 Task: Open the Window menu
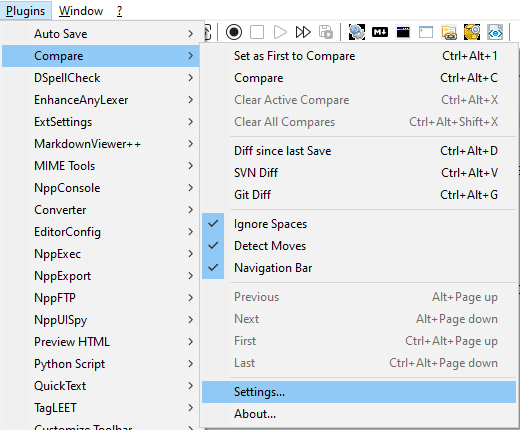pos(81,11)
